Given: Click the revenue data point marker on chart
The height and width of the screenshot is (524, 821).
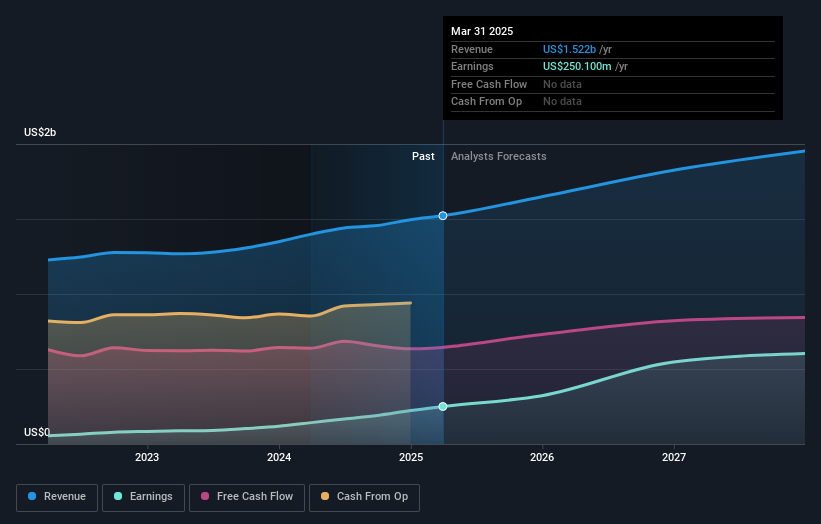Looking at the screenshot, I should coord(443,216).
